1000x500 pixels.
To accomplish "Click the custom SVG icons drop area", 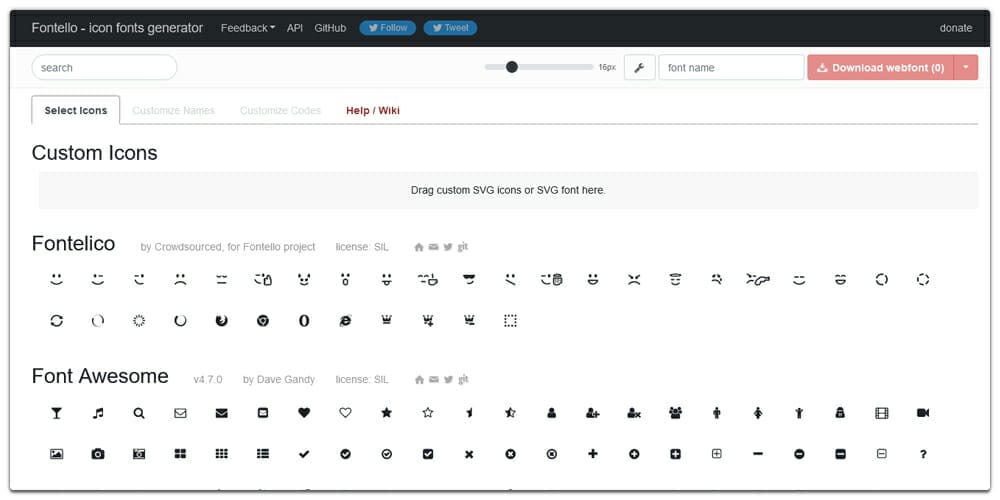I will tap(508, 190).
